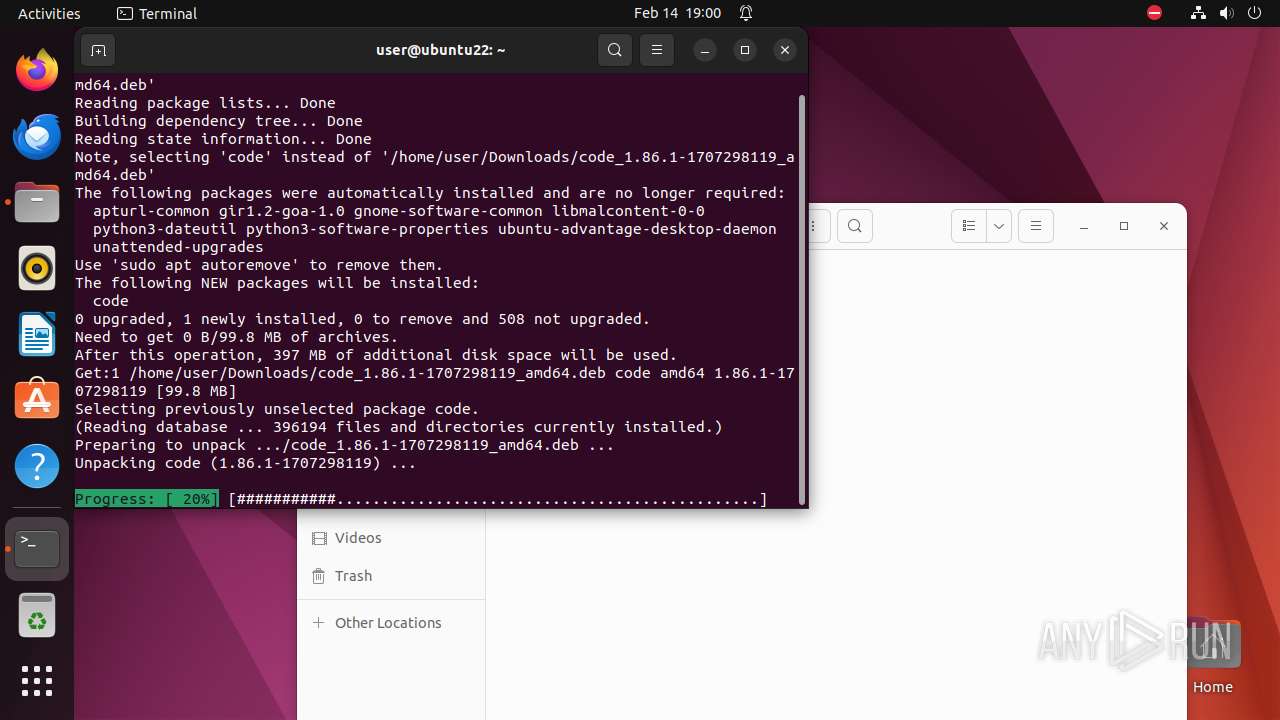1280x720 pixels.
Task: Click the Terminal search icon
Action: (x=615, y=50)
